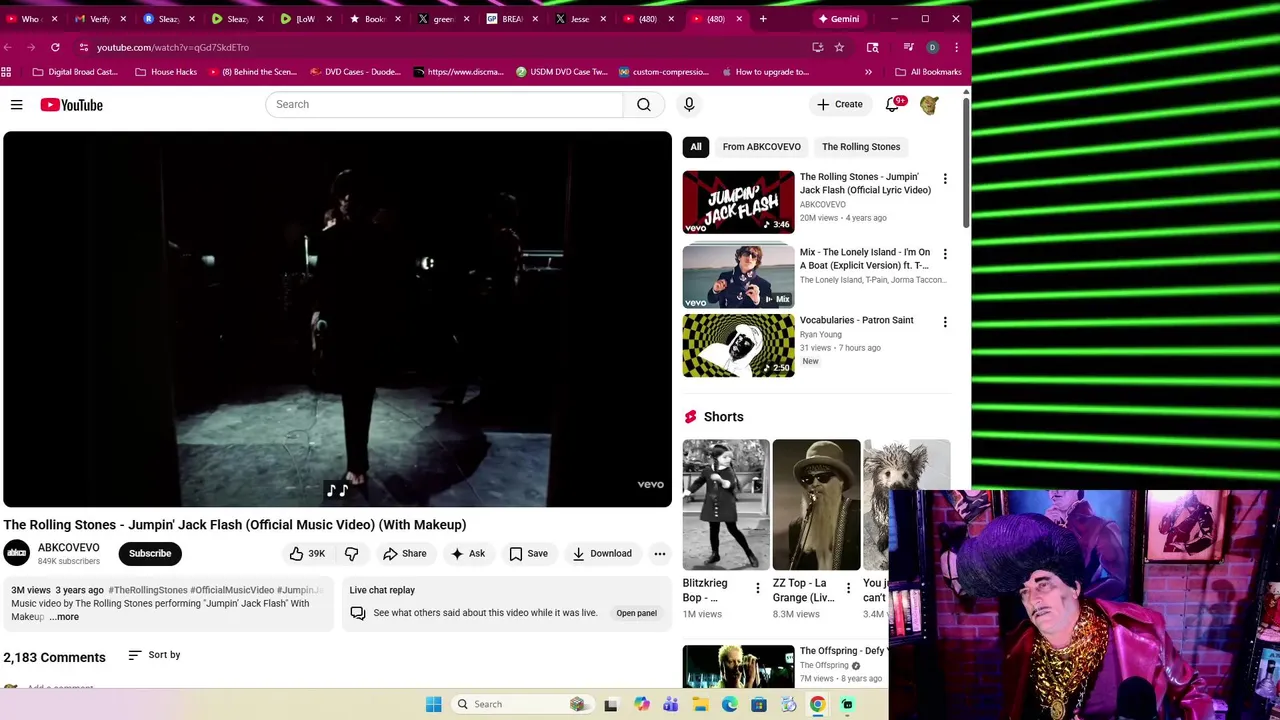
Task: Open options for Blitzkrieg Bop short
Action: 757,588
